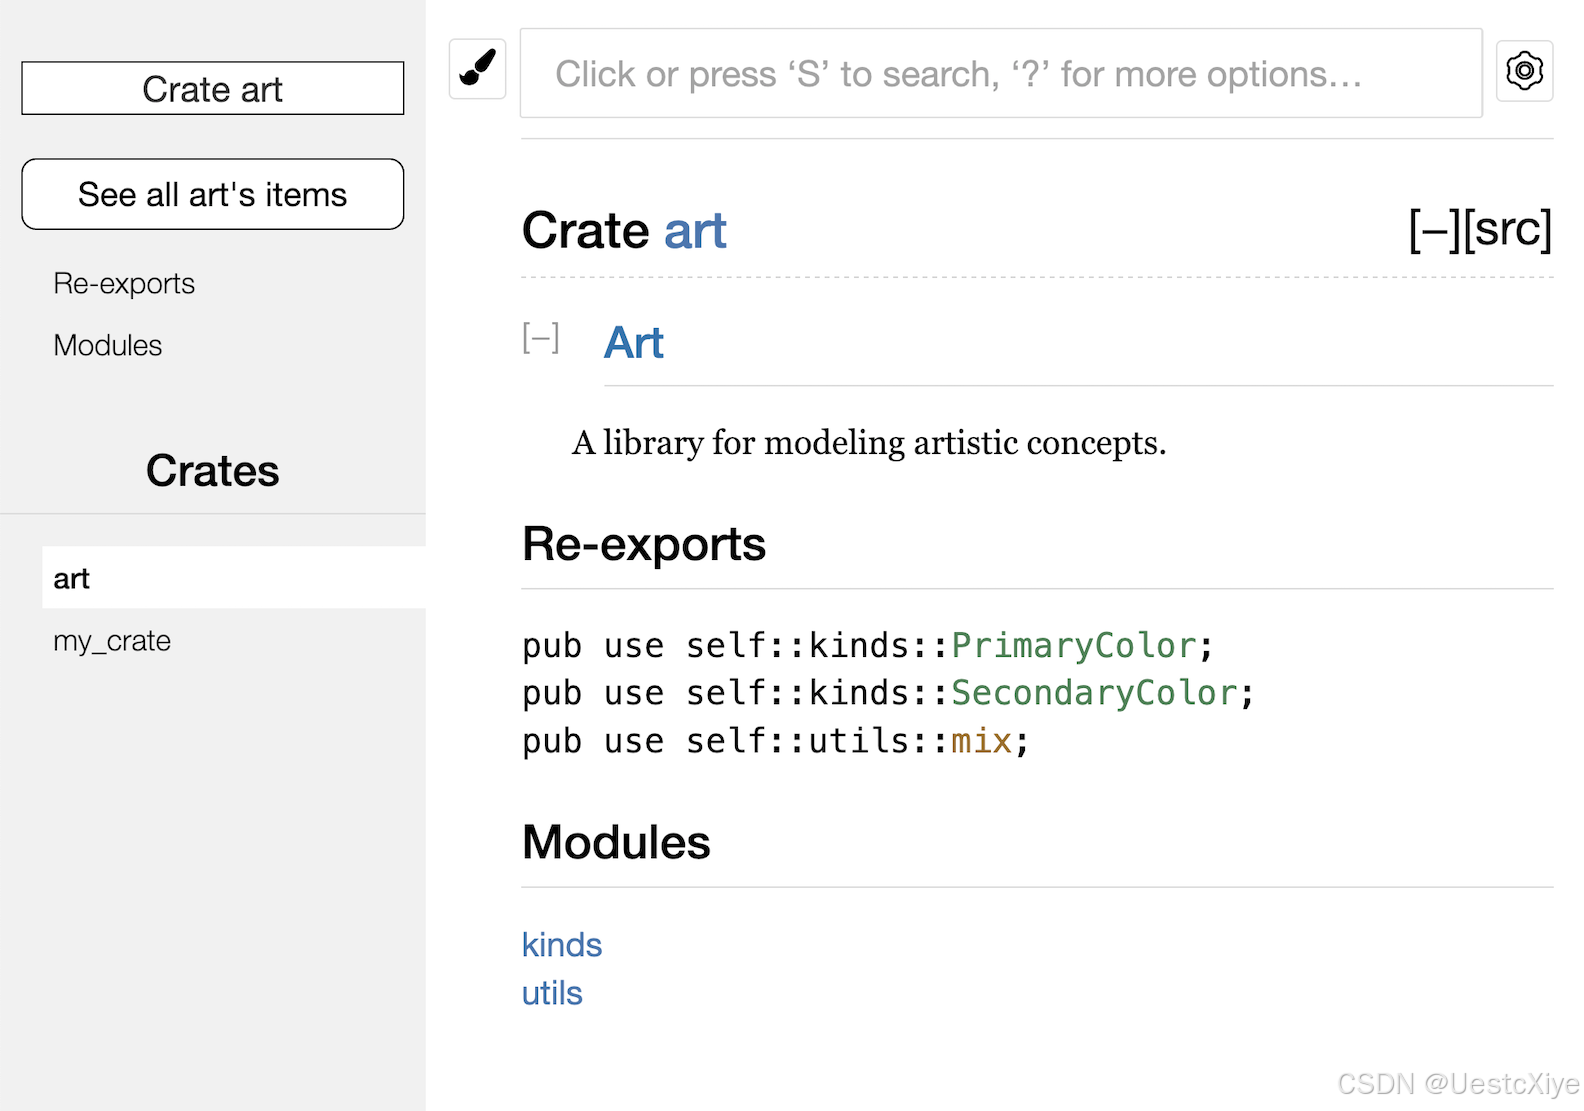The height and width of the screenshot is (1111, 1584).
Task: Open the mix function link
Action: (981, 741)
